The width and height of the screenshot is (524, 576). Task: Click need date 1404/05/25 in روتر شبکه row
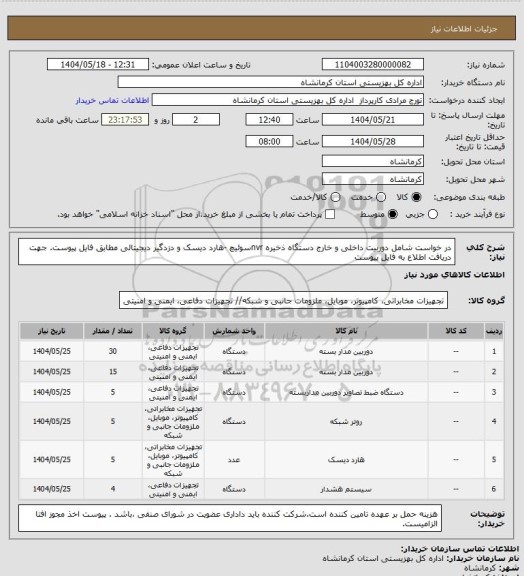click(x=51, y=421)
